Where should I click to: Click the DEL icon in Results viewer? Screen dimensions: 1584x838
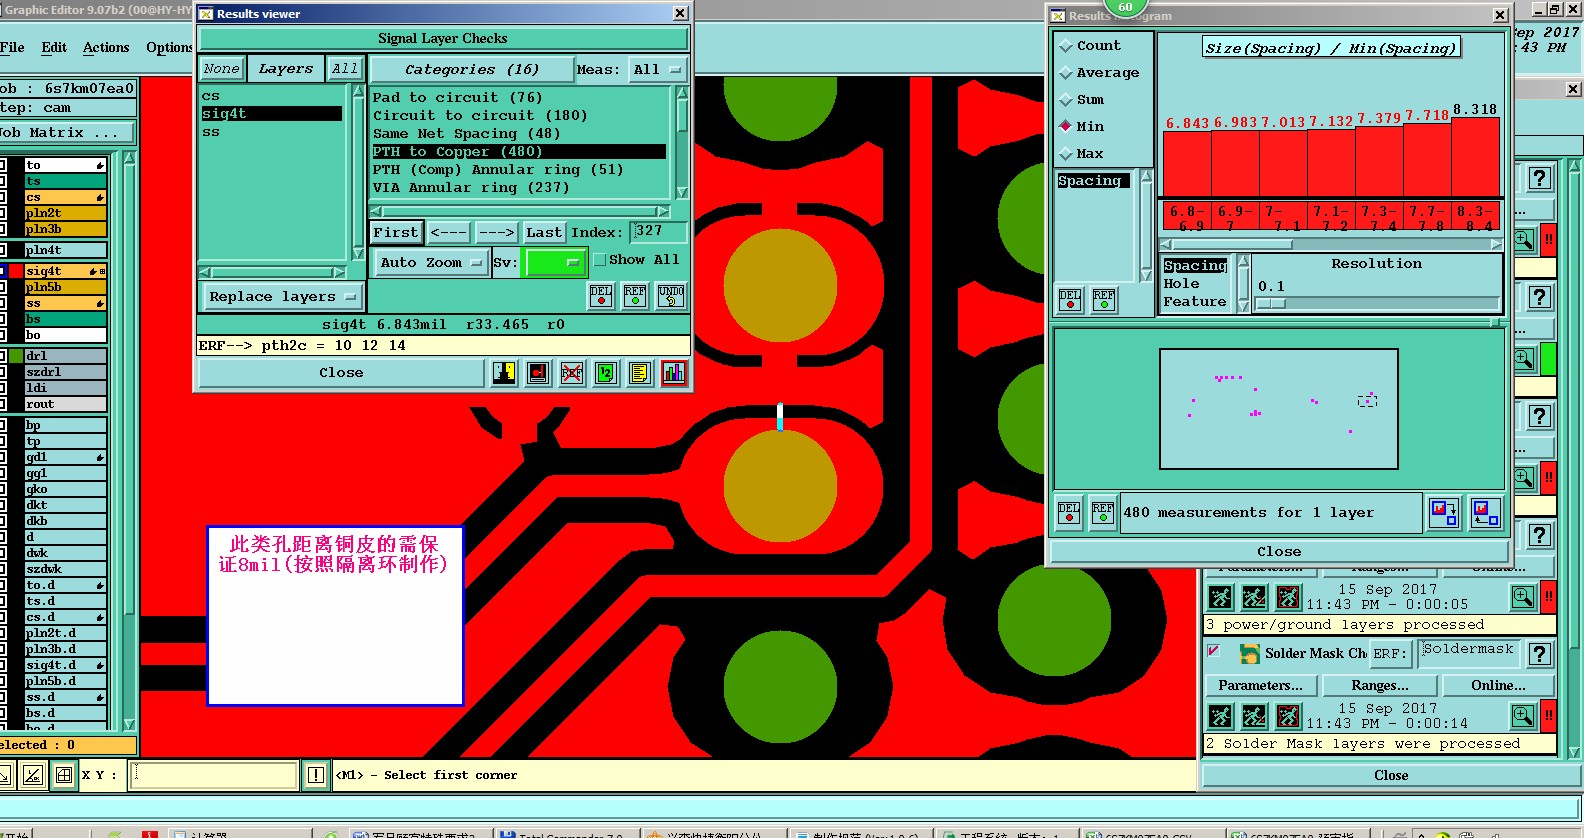tap(601, 296)
